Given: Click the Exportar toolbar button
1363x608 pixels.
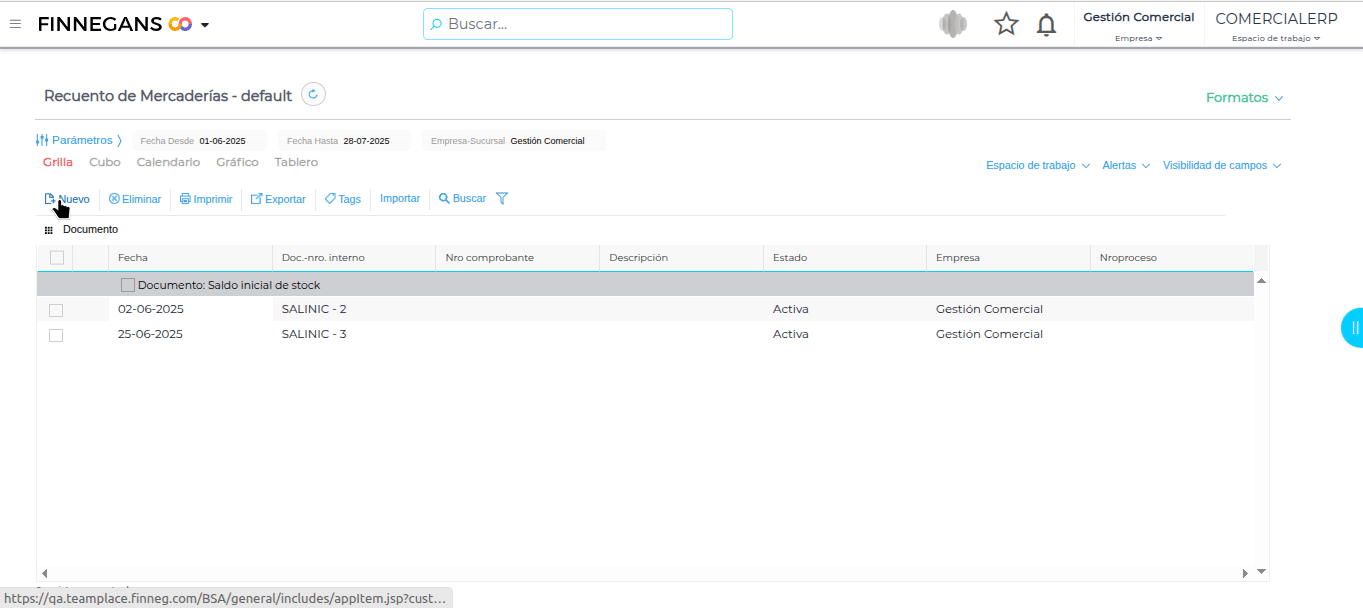Looking at the screenshot, I should coord(278,199).
